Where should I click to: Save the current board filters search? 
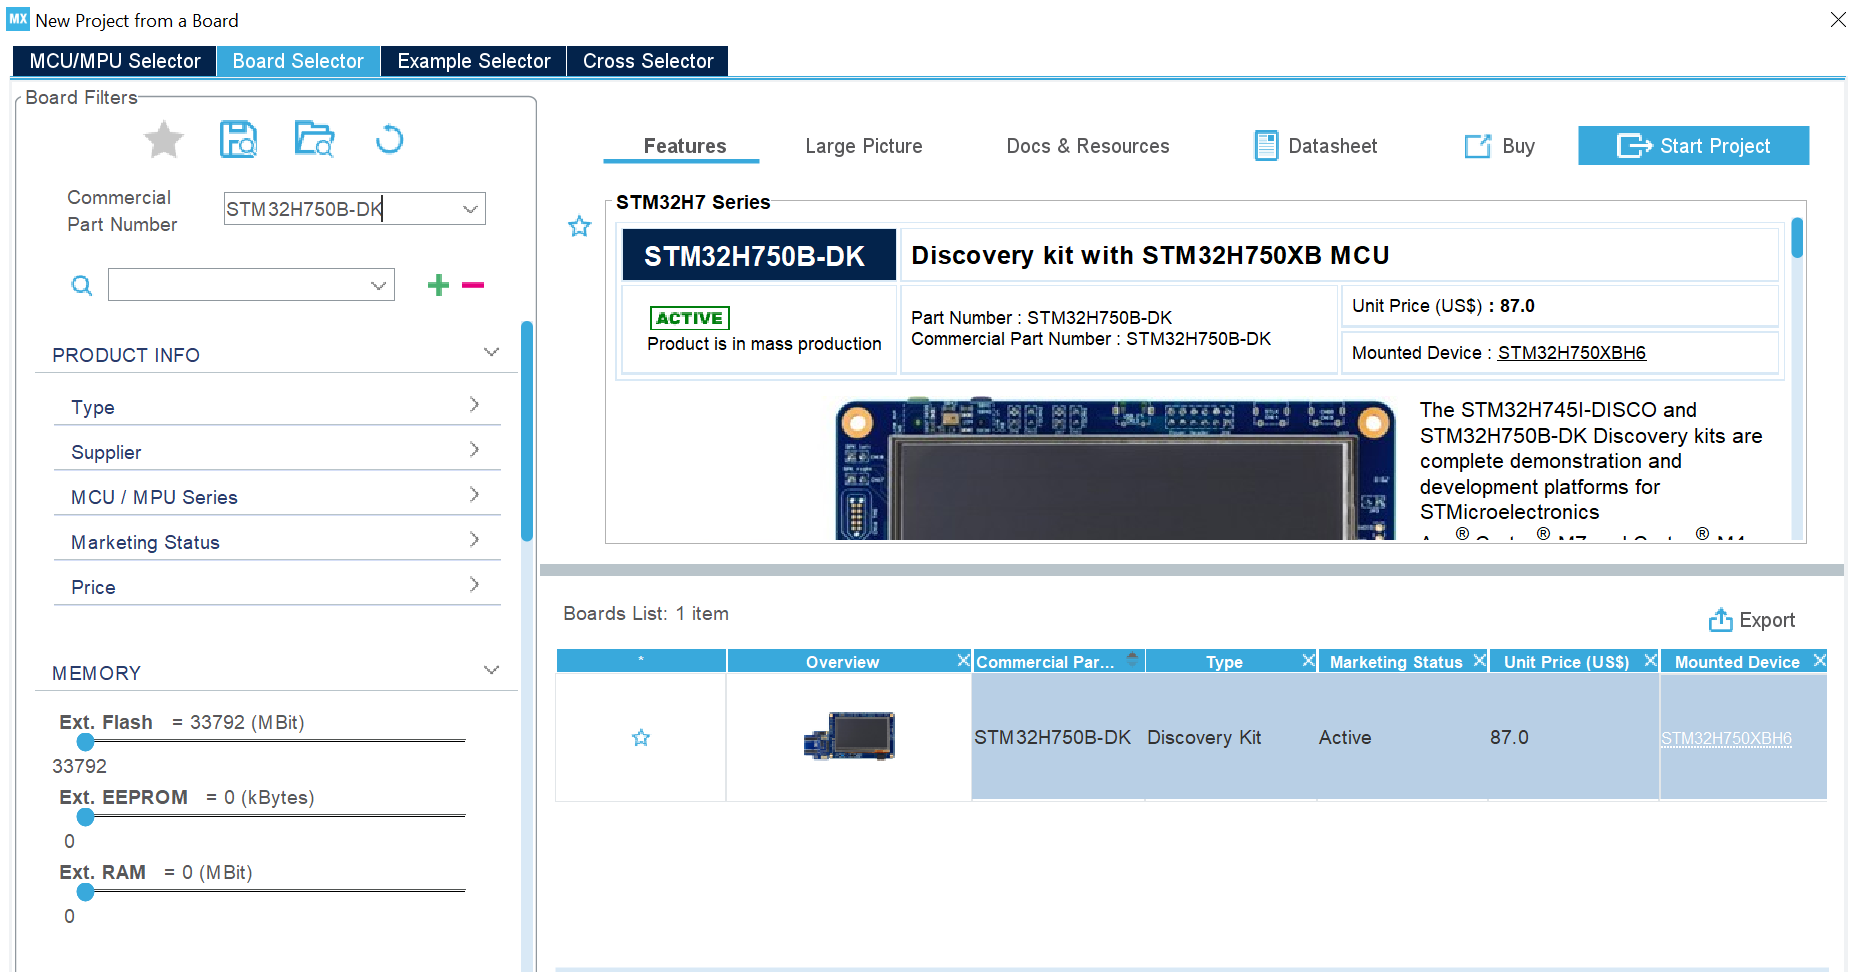[239, 140]
